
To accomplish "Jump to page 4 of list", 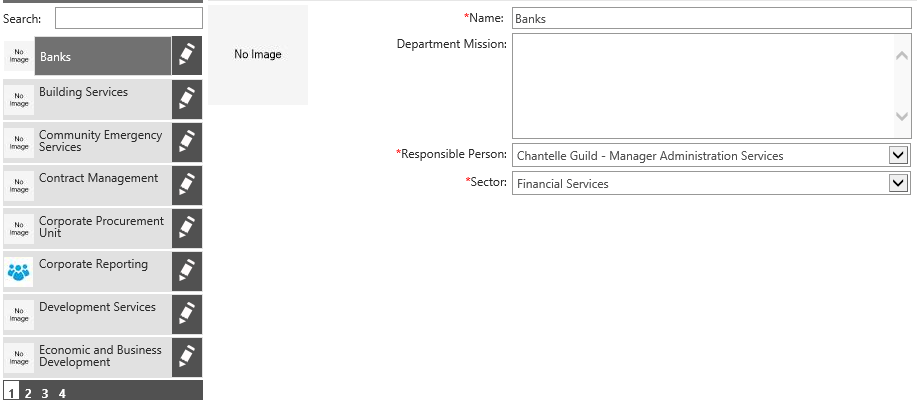I will [62, 394].
